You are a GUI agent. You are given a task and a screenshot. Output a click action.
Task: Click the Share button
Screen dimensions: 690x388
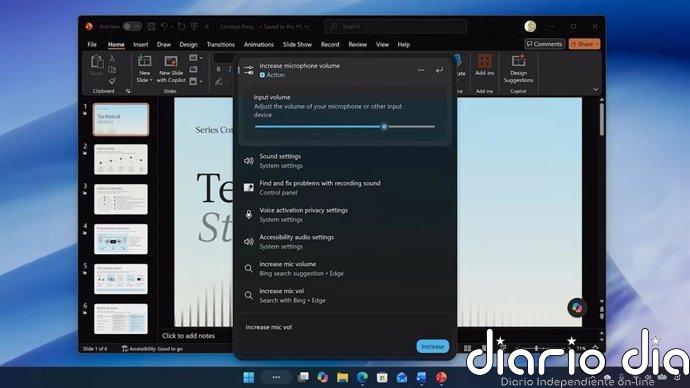click(x=584, y=44)
